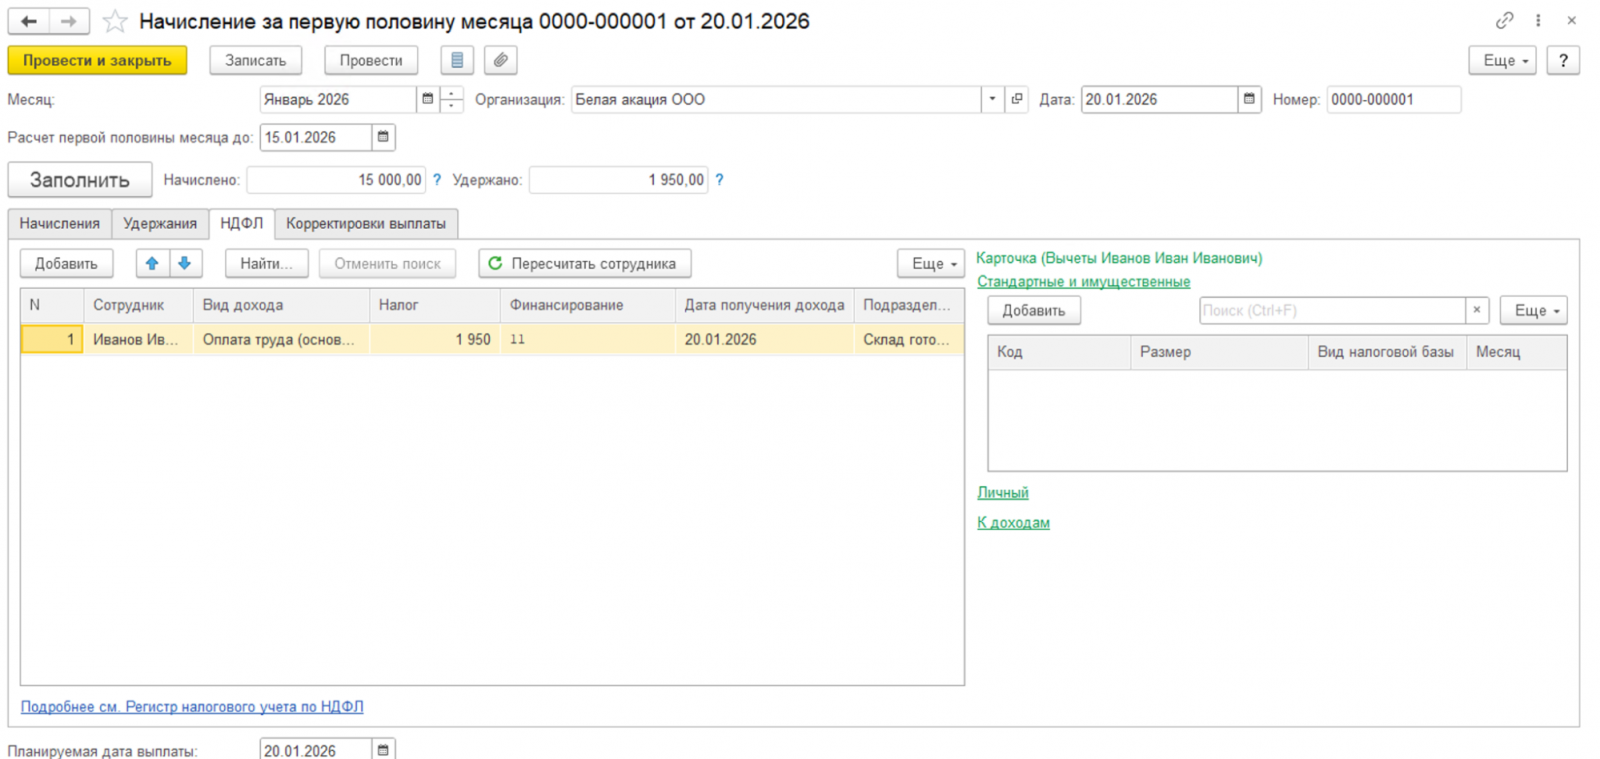Open attached files with paperclip icon
Image resolution: width=1600 pixels, height=759 pixels.
(500, 60)
